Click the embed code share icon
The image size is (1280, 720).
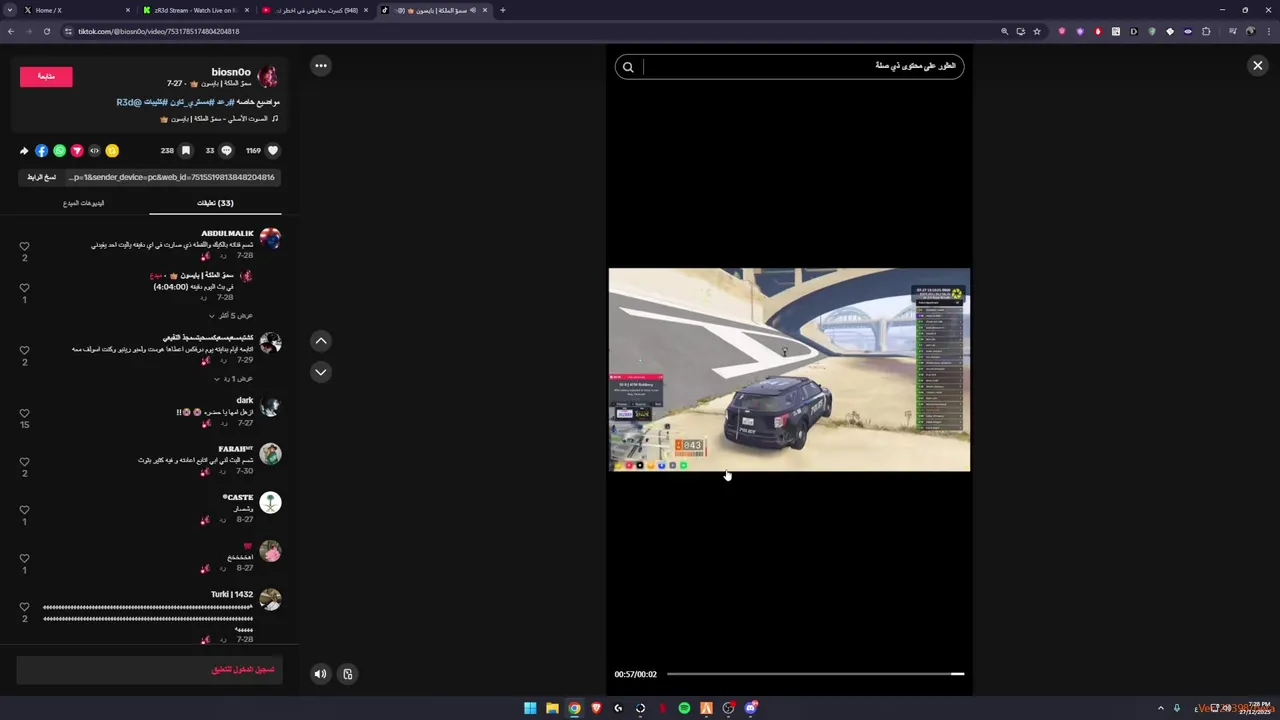95,151
